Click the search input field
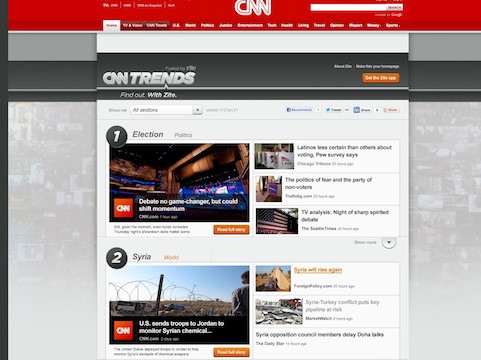The width and height of the screenshot is (481, 360). [348, 7]
